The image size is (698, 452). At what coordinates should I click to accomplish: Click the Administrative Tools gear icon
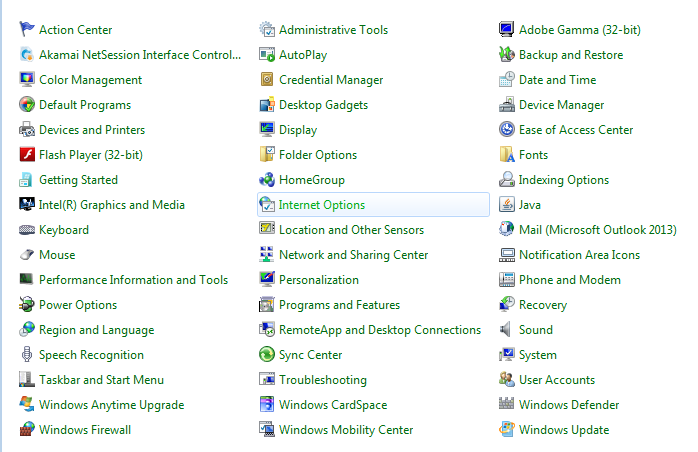(x=267, y=29)
